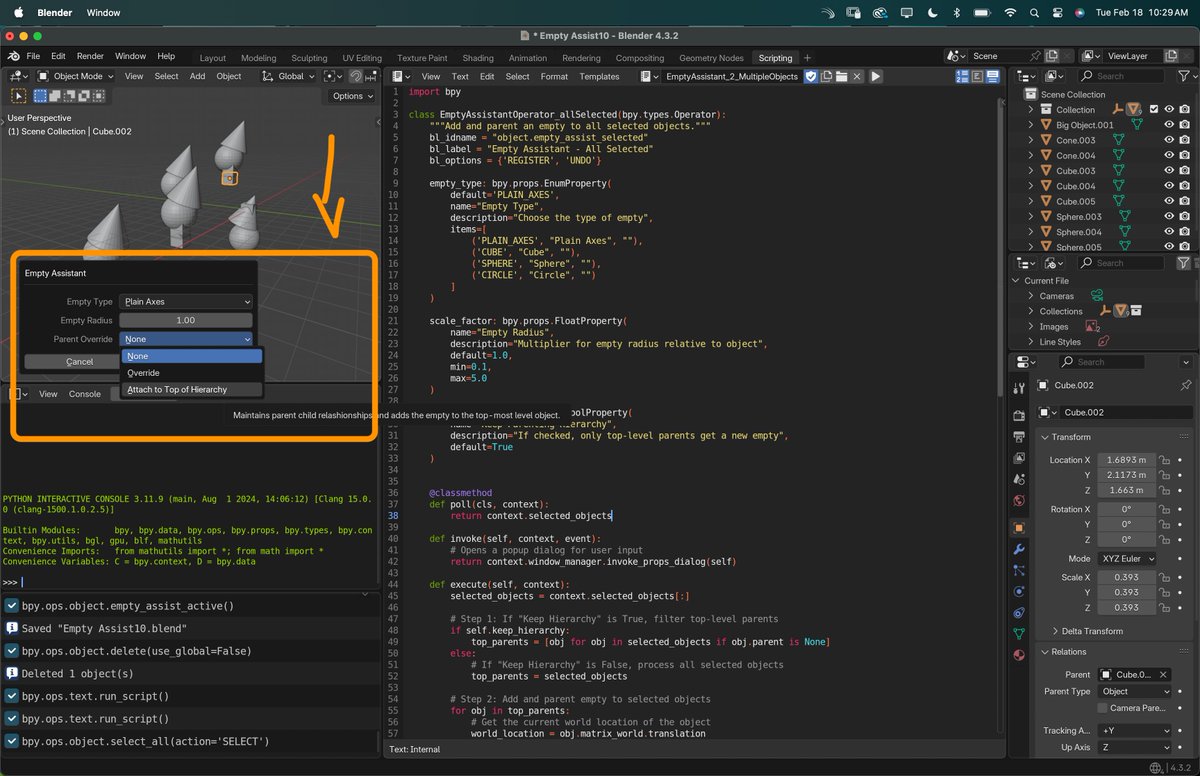Click the Wi-Fi icon in menu bar
1200x776 pixels.
click(x=1009, y=13)
